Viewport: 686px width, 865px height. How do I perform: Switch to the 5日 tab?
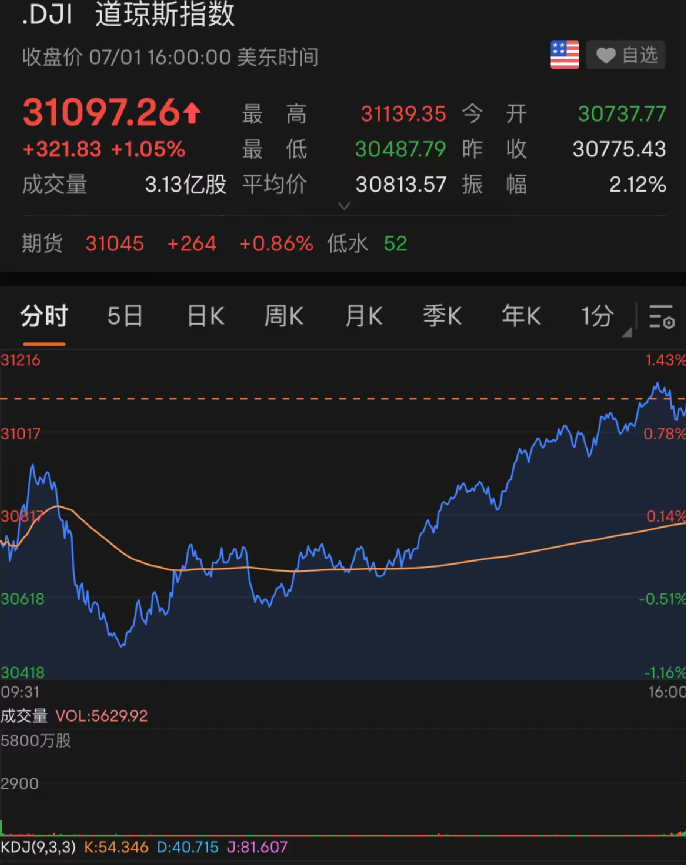(125, 317)
